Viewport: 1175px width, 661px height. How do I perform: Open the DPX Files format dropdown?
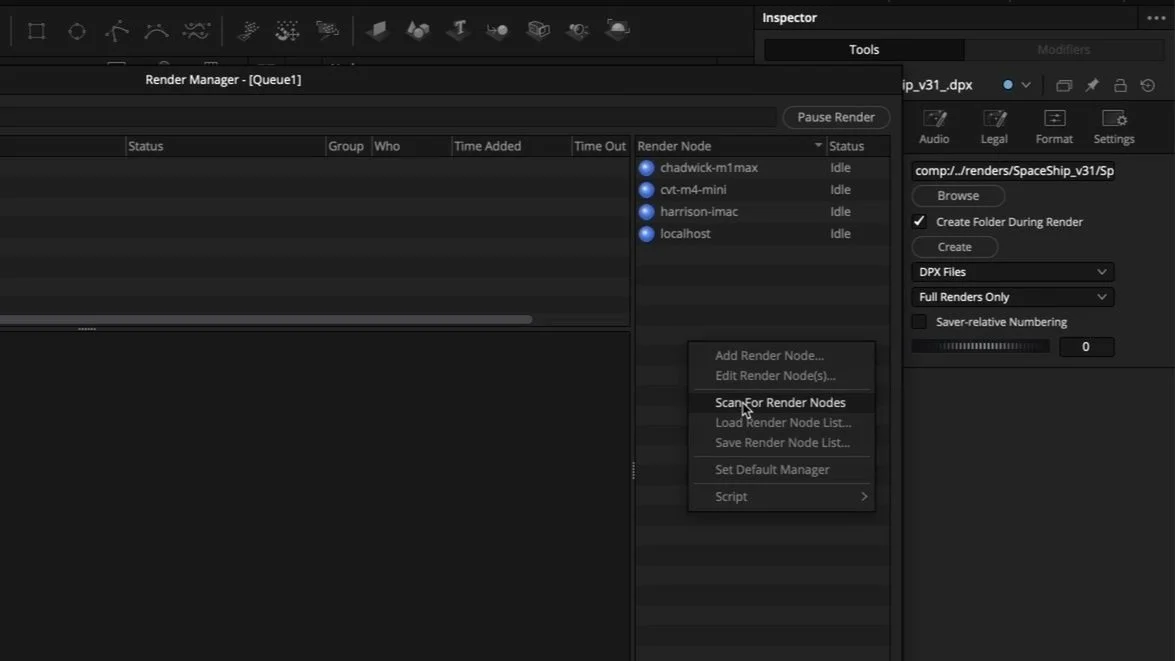click(1012, 271)
